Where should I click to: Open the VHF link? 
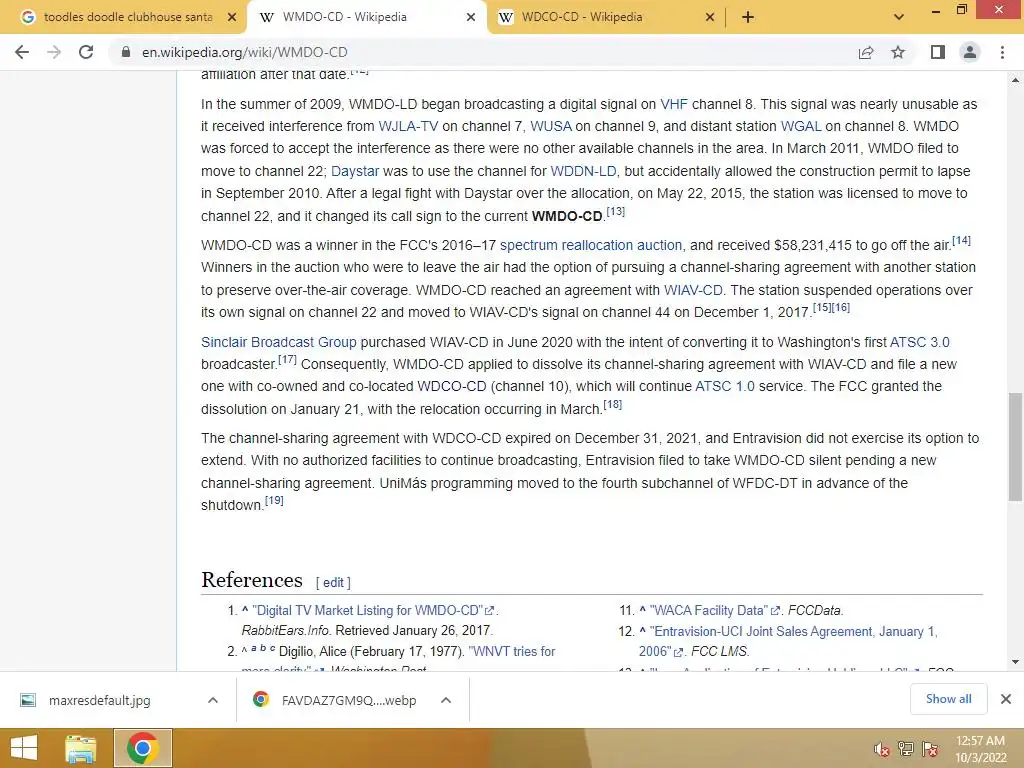(674, 104)
